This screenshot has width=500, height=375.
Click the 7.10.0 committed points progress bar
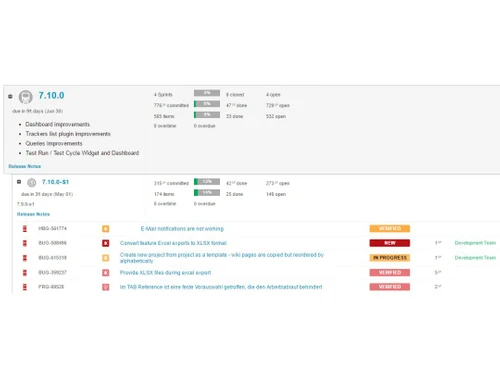tap(207, 104)
